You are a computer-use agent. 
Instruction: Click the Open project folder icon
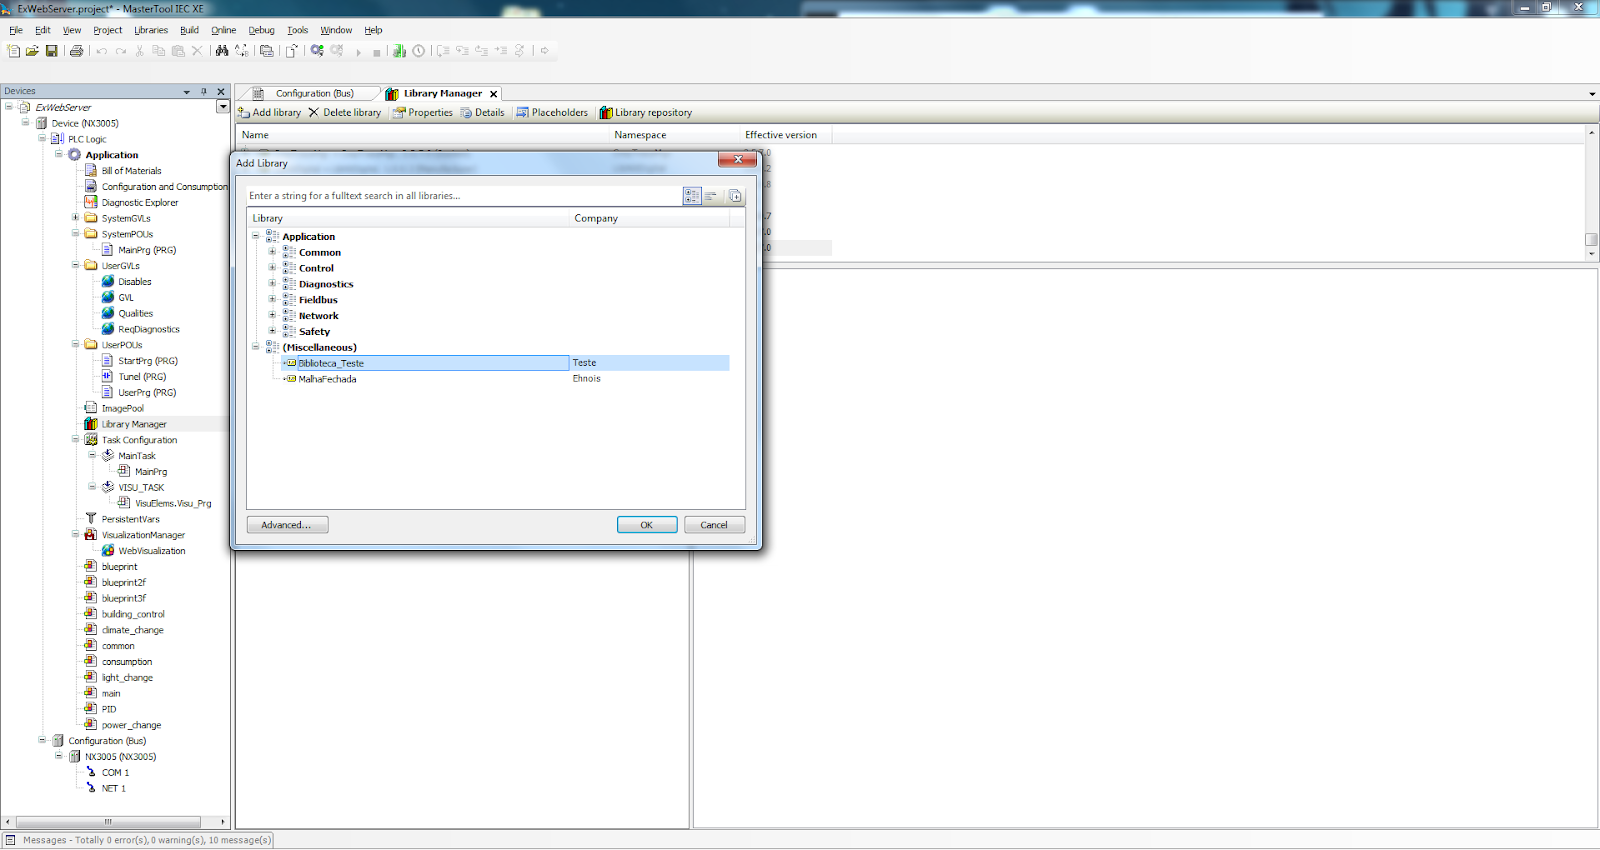(x=32, y=51)
